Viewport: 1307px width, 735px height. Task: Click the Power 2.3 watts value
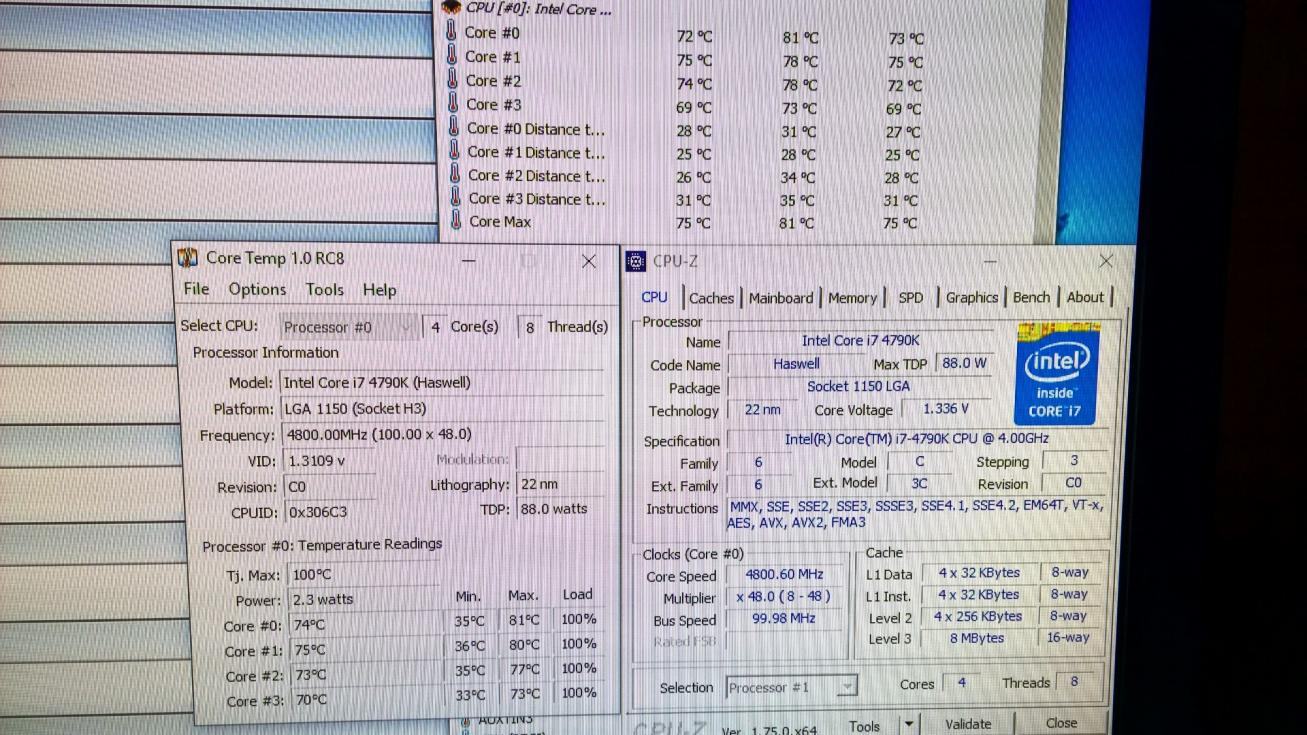(x=322, y=600)
